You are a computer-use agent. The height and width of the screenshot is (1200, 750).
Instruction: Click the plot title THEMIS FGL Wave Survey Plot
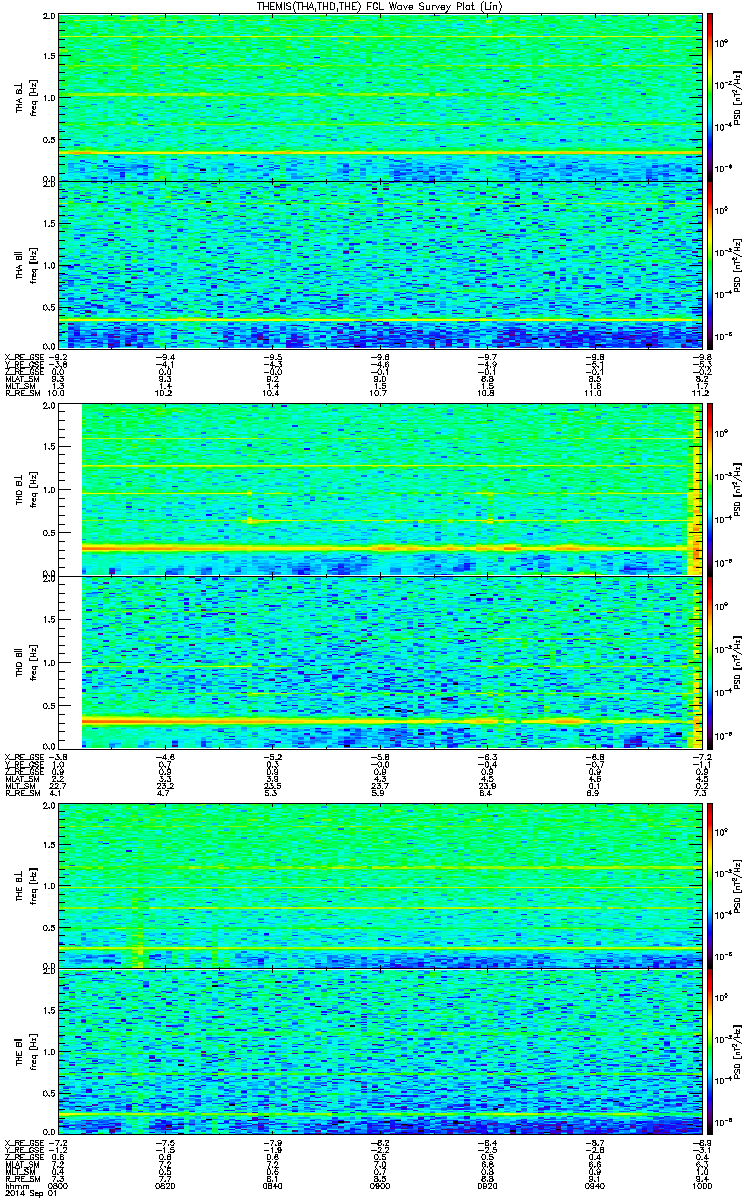380,7
